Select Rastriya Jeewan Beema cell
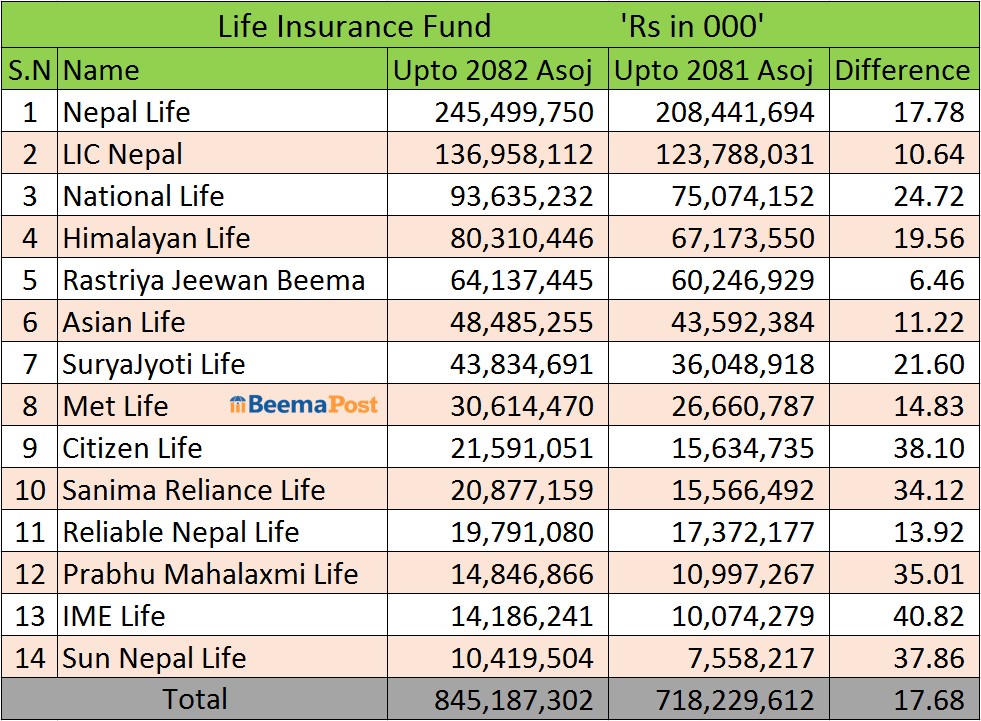 tap(213, 280)
